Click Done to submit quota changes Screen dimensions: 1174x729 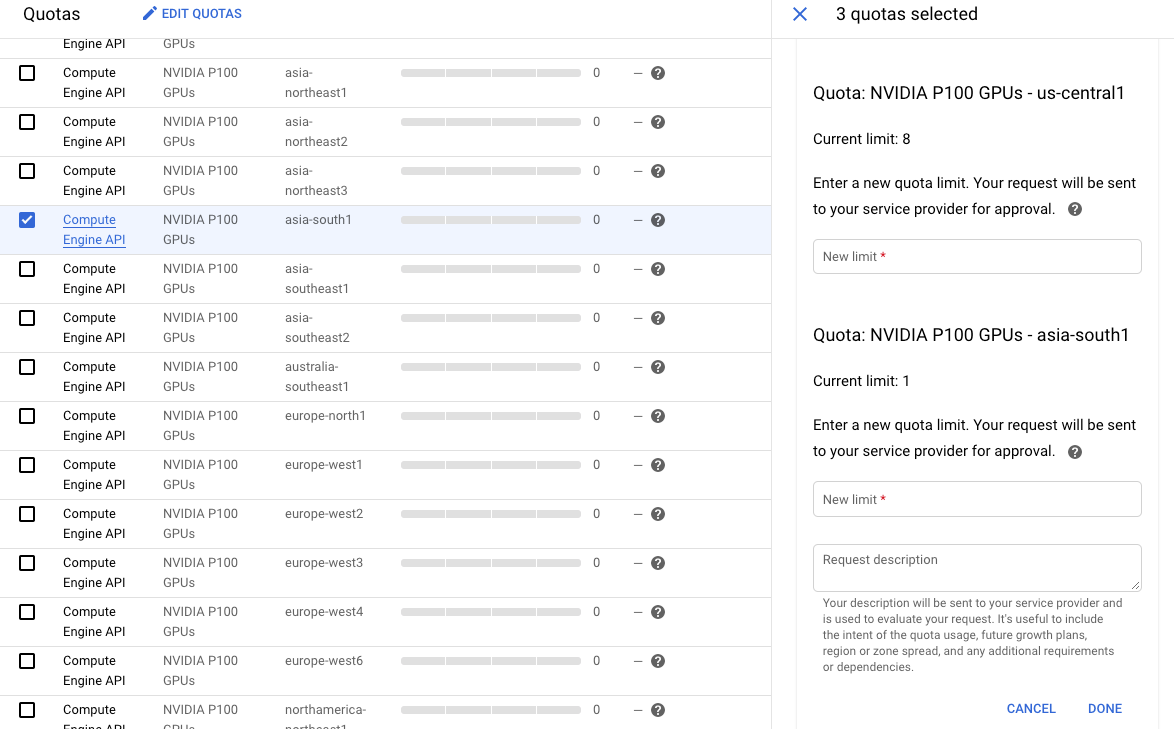point(1104,709)
